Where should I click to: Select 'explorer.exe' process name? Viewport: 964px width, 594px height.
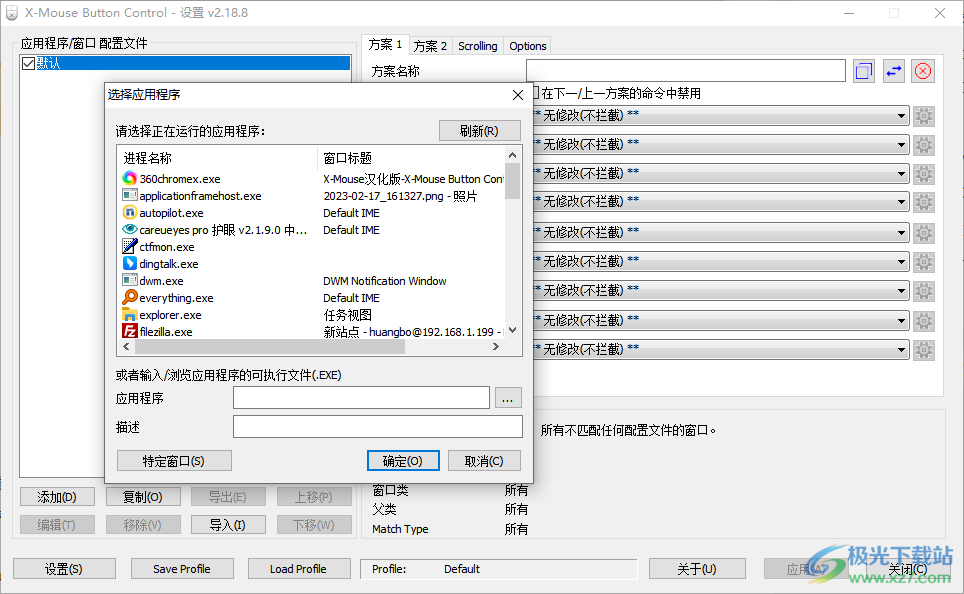point(170,315)
